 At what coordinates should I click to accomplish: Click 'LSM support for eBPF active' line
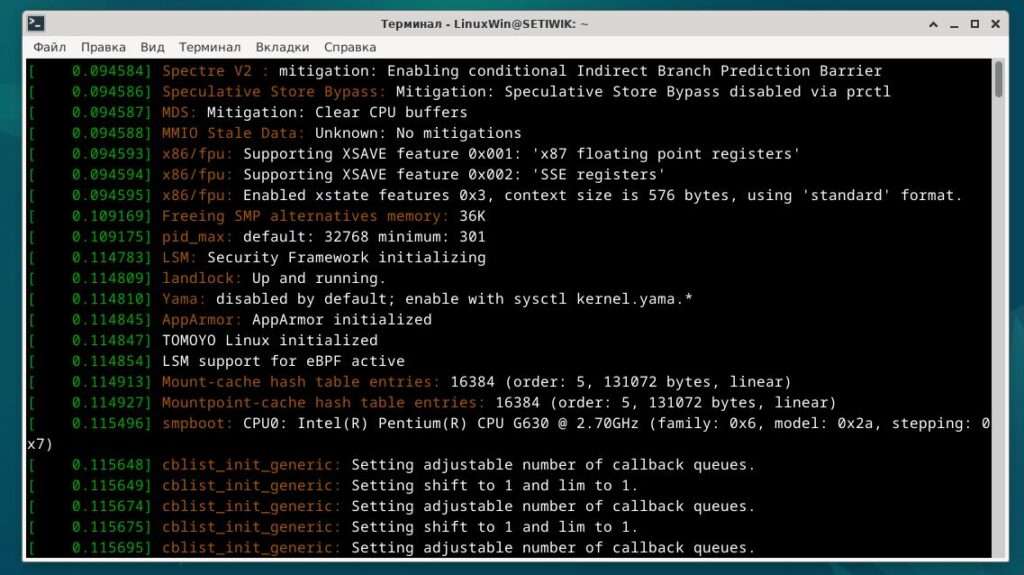click(283, 361)
